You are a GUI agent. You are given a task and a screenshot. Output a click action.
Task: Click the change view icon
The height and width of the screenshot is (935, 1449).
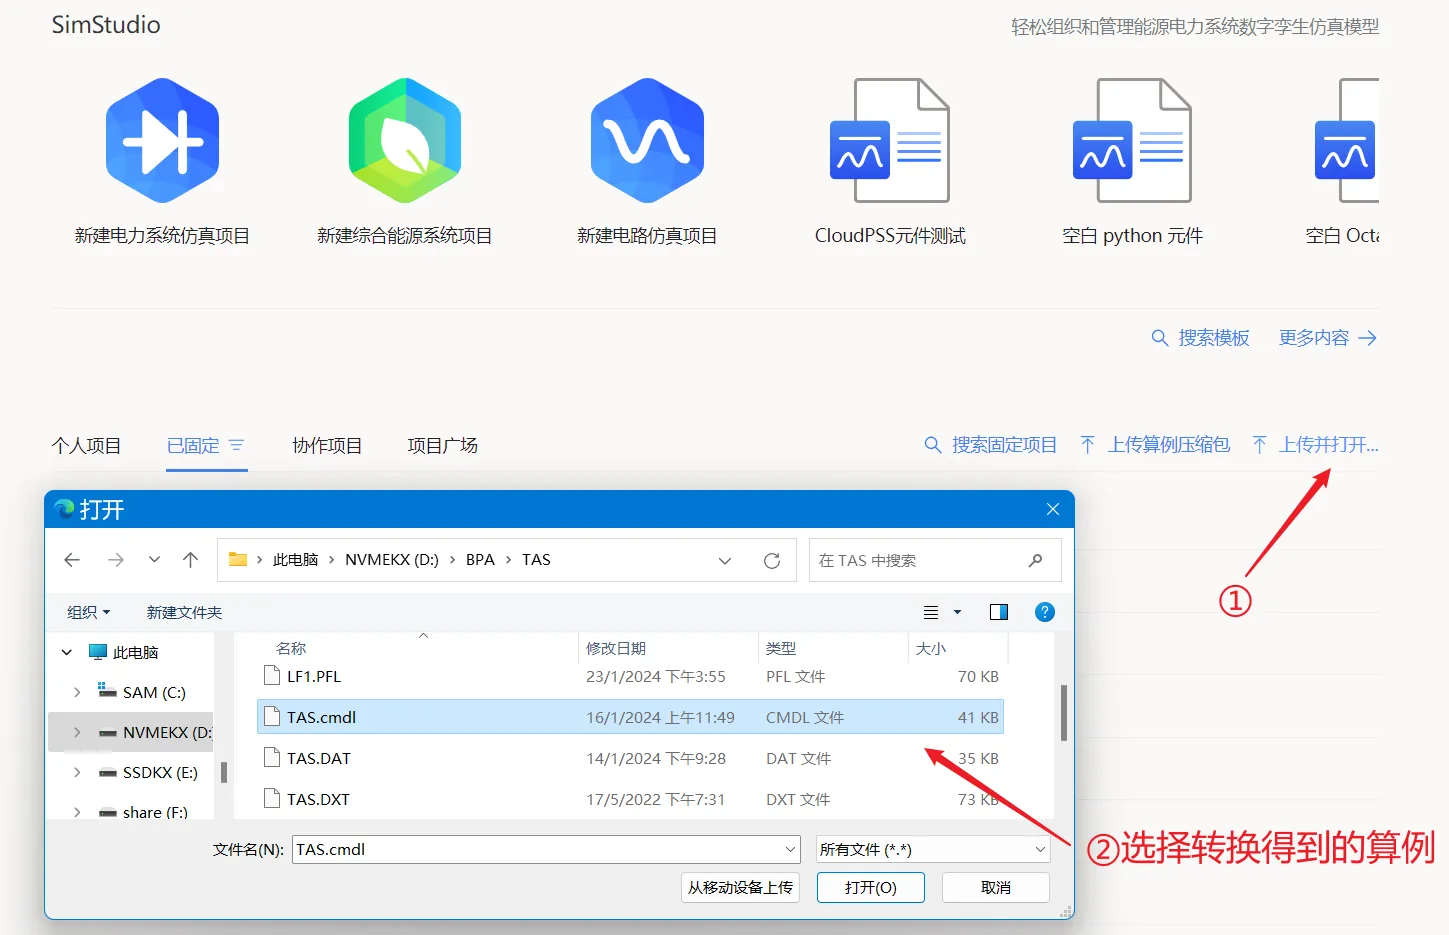pyautogui.click(x=931, y=612)
